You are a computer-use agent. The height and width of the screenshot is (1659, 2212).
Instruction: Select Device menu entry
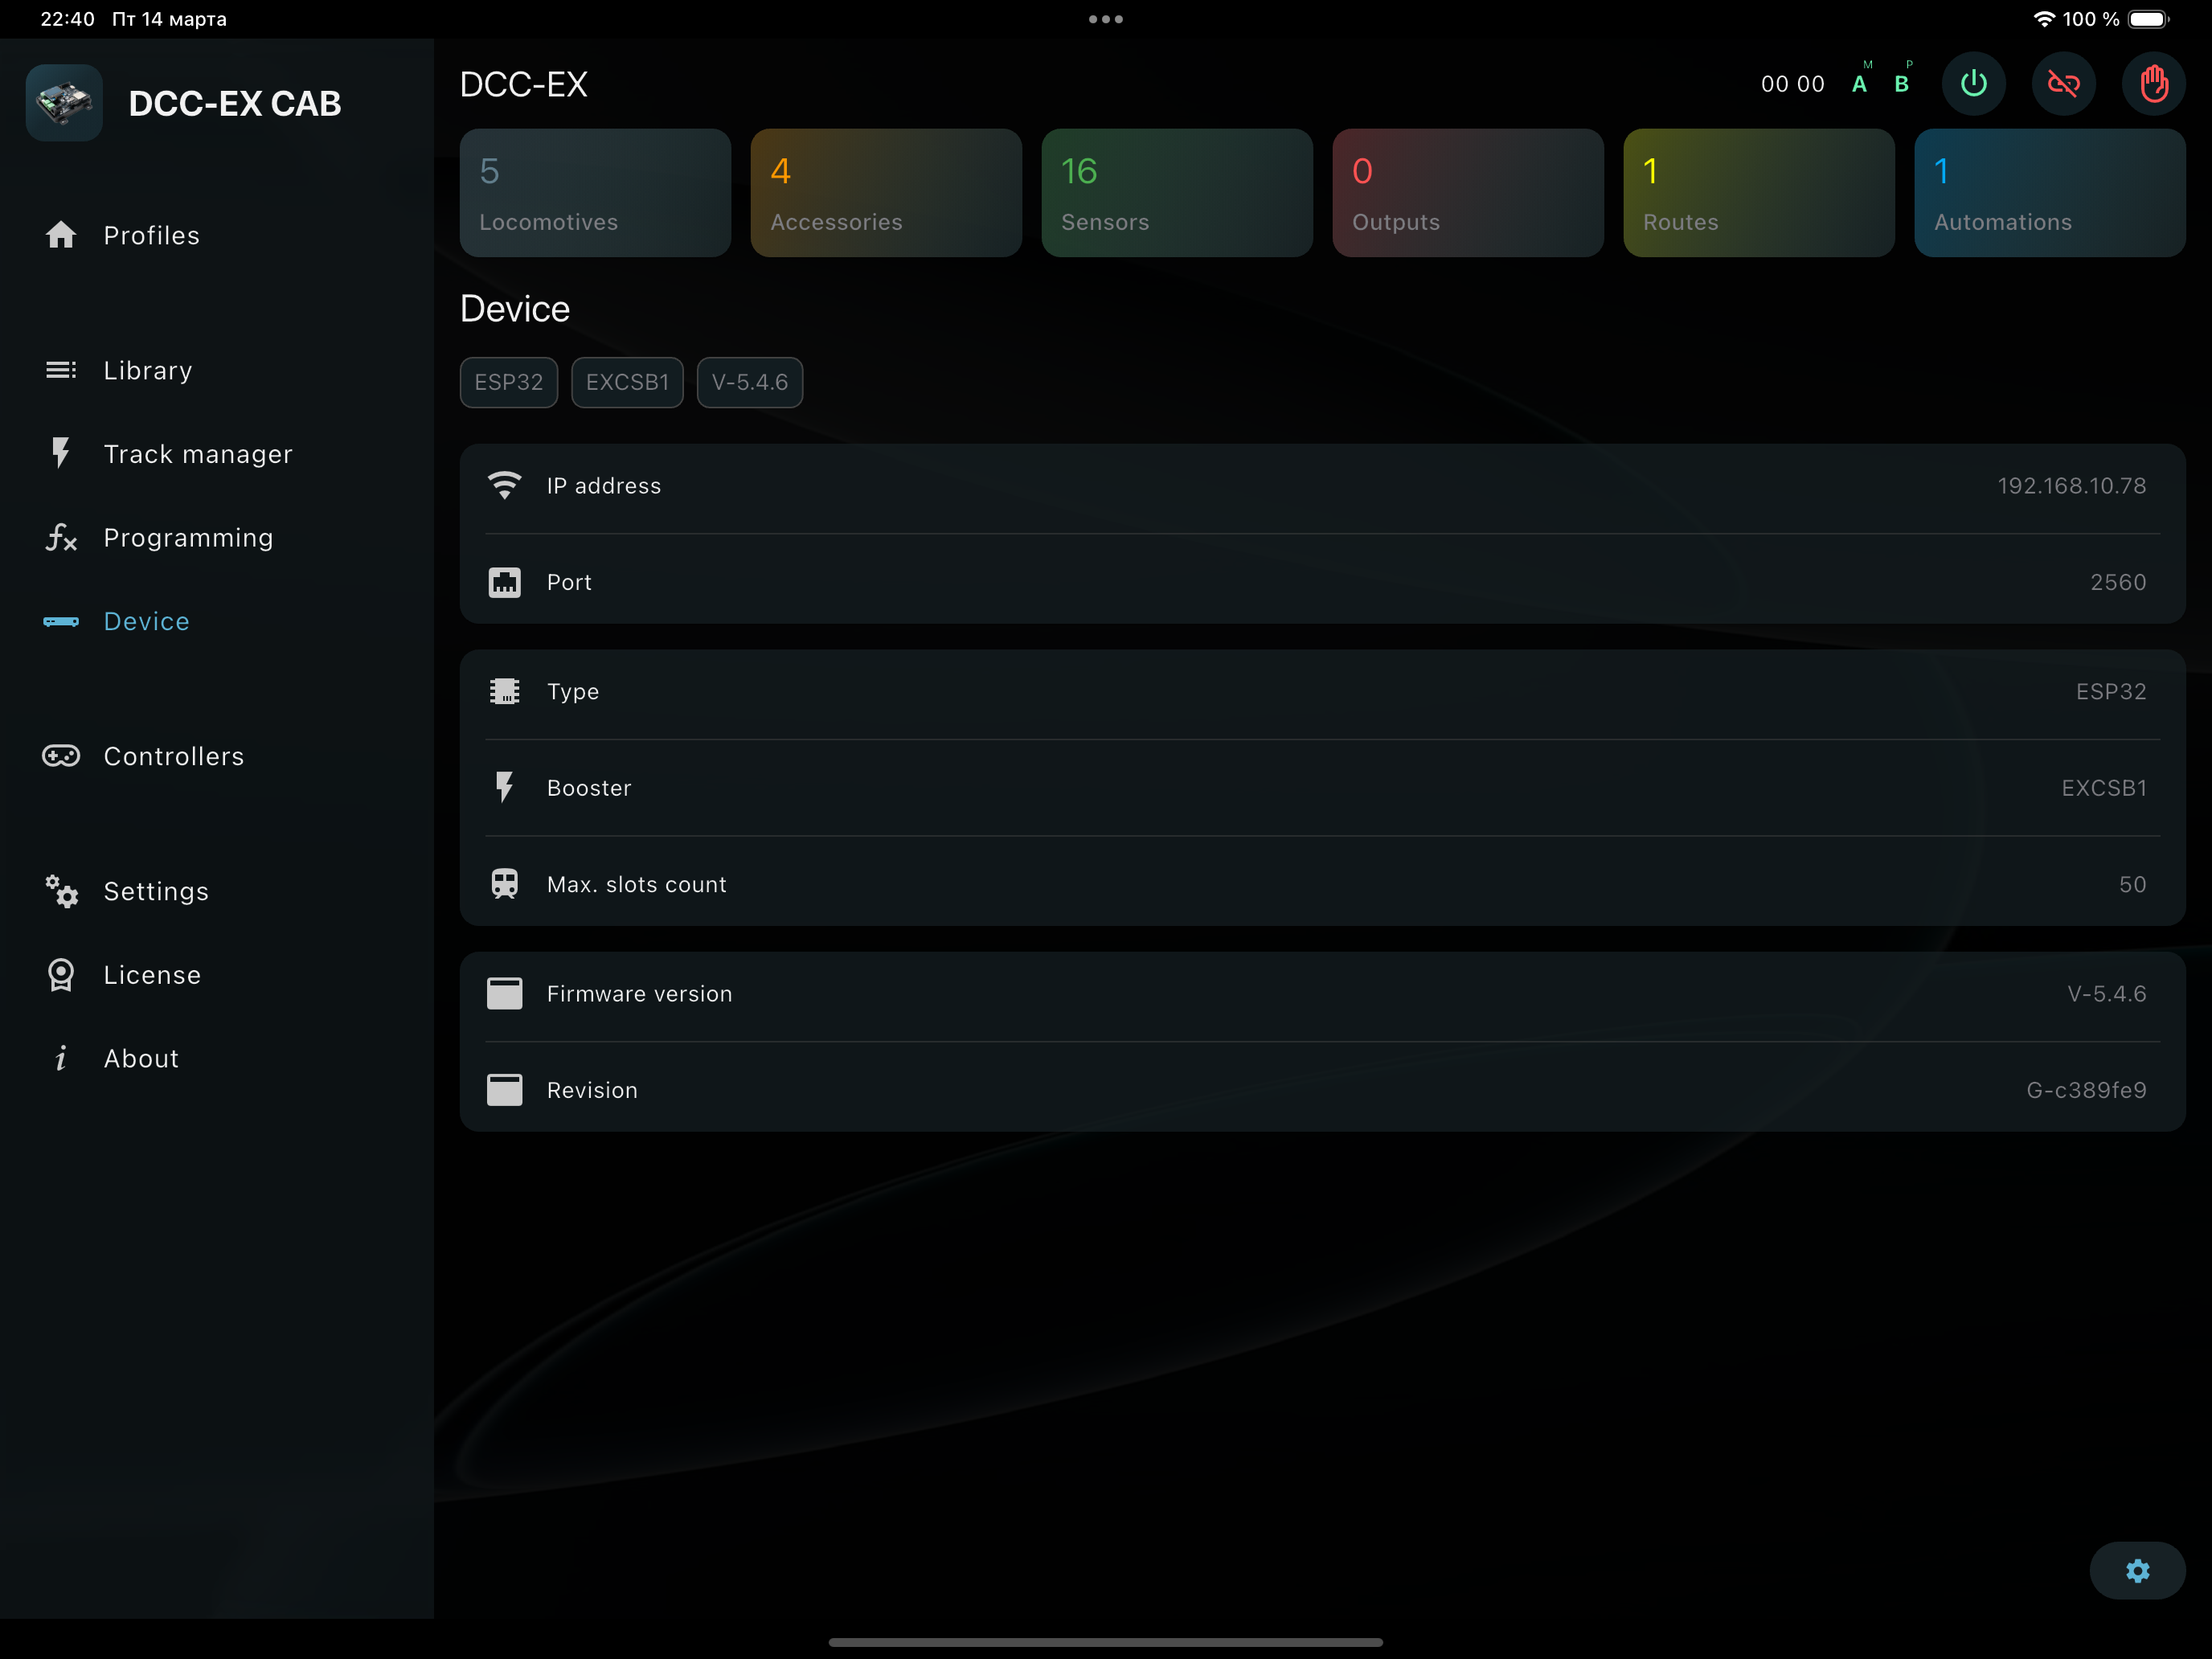146,621
